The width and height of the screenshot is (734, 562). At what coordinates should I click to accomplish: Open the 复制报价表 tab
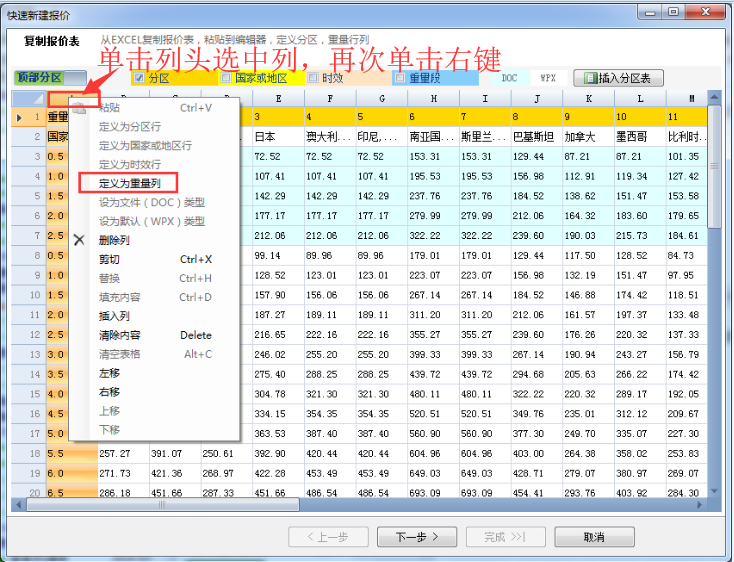pos(51,42)
